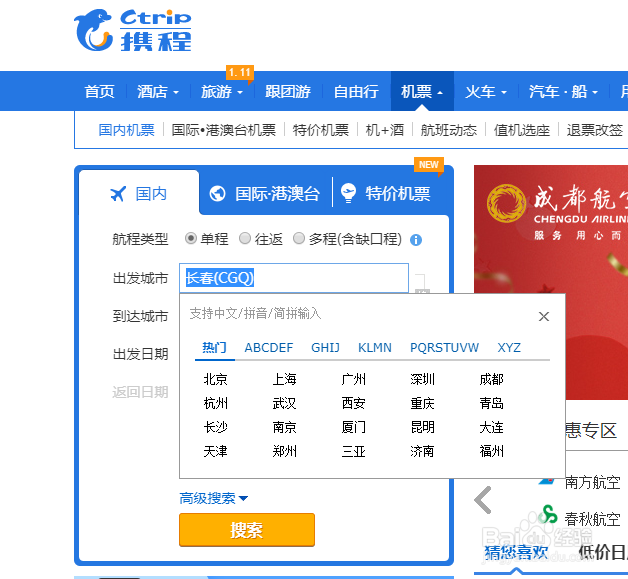Click the 出发城市 input field
628x579 pixels.
tap(294, 278)
